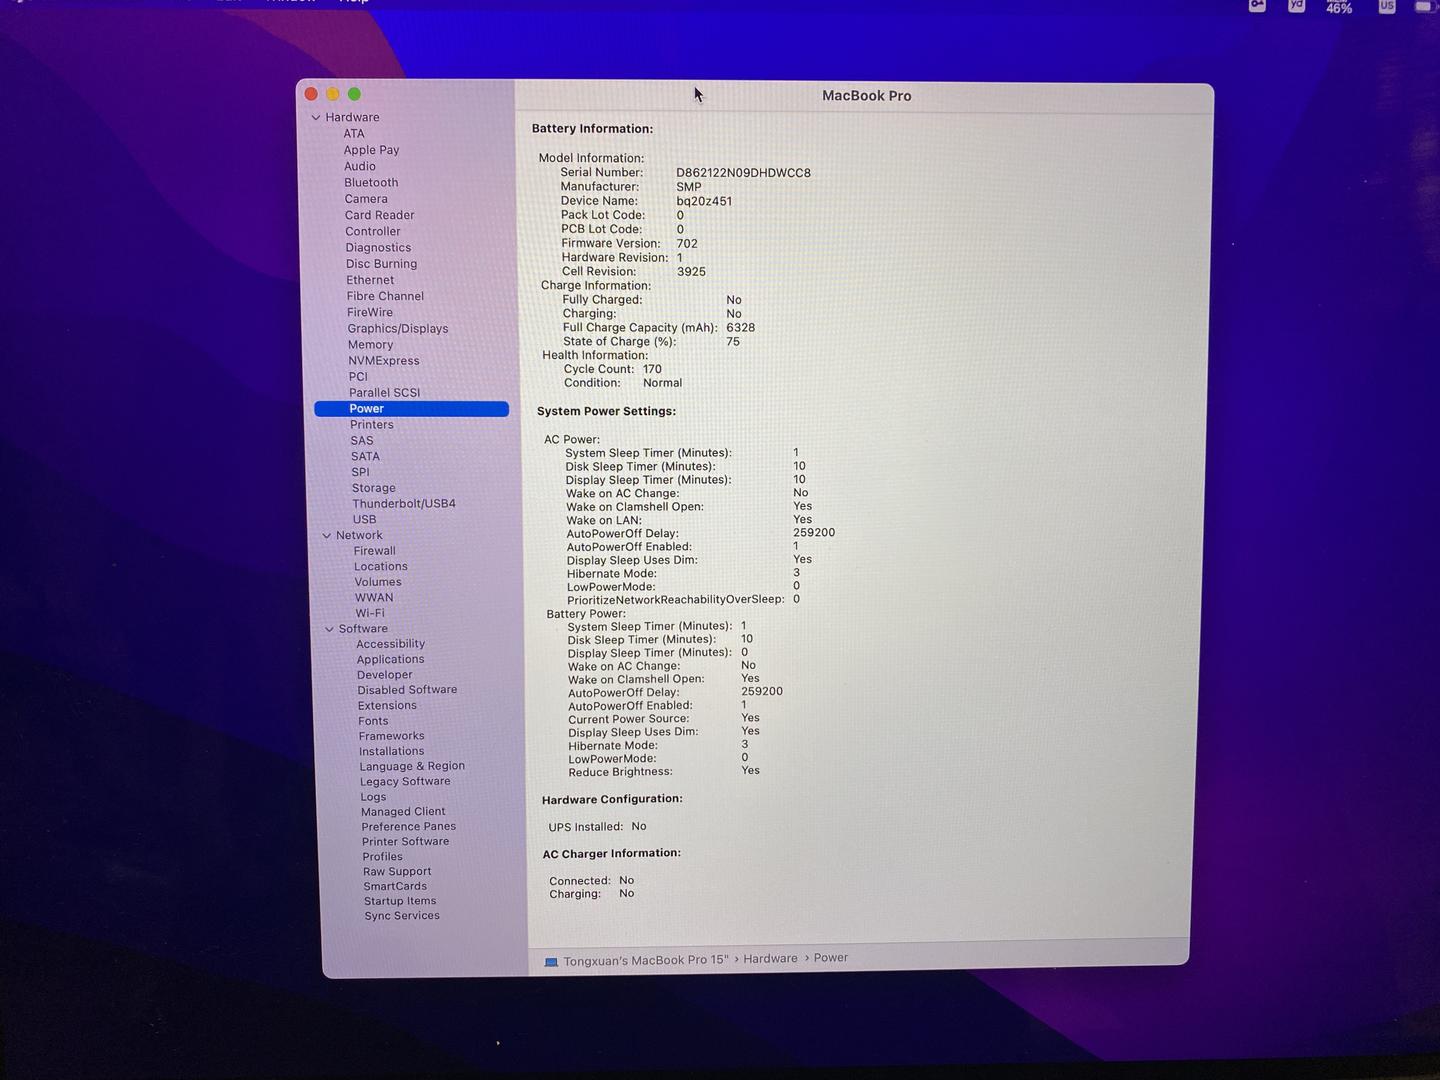
Task: Open Installations history
Action: (x=392, y=752)
